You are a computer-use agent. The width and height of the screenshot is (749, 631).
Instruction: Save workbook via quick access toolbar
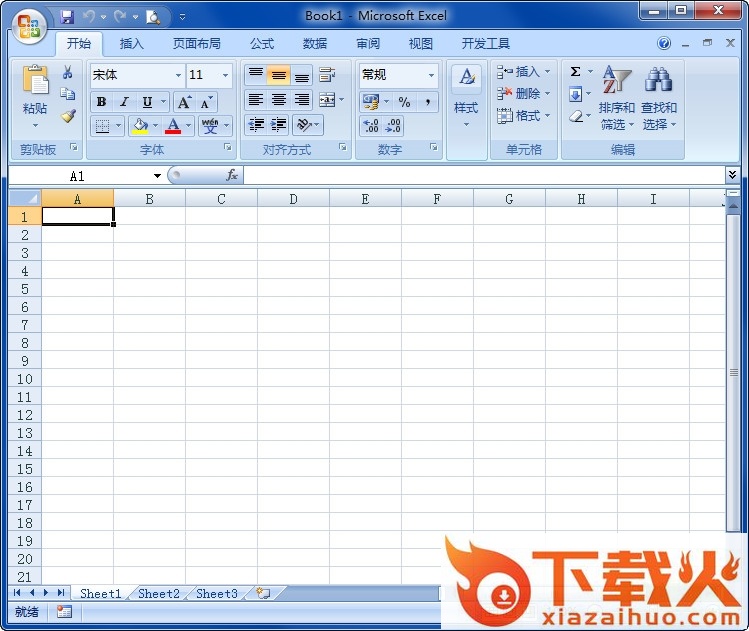(67, 17)
